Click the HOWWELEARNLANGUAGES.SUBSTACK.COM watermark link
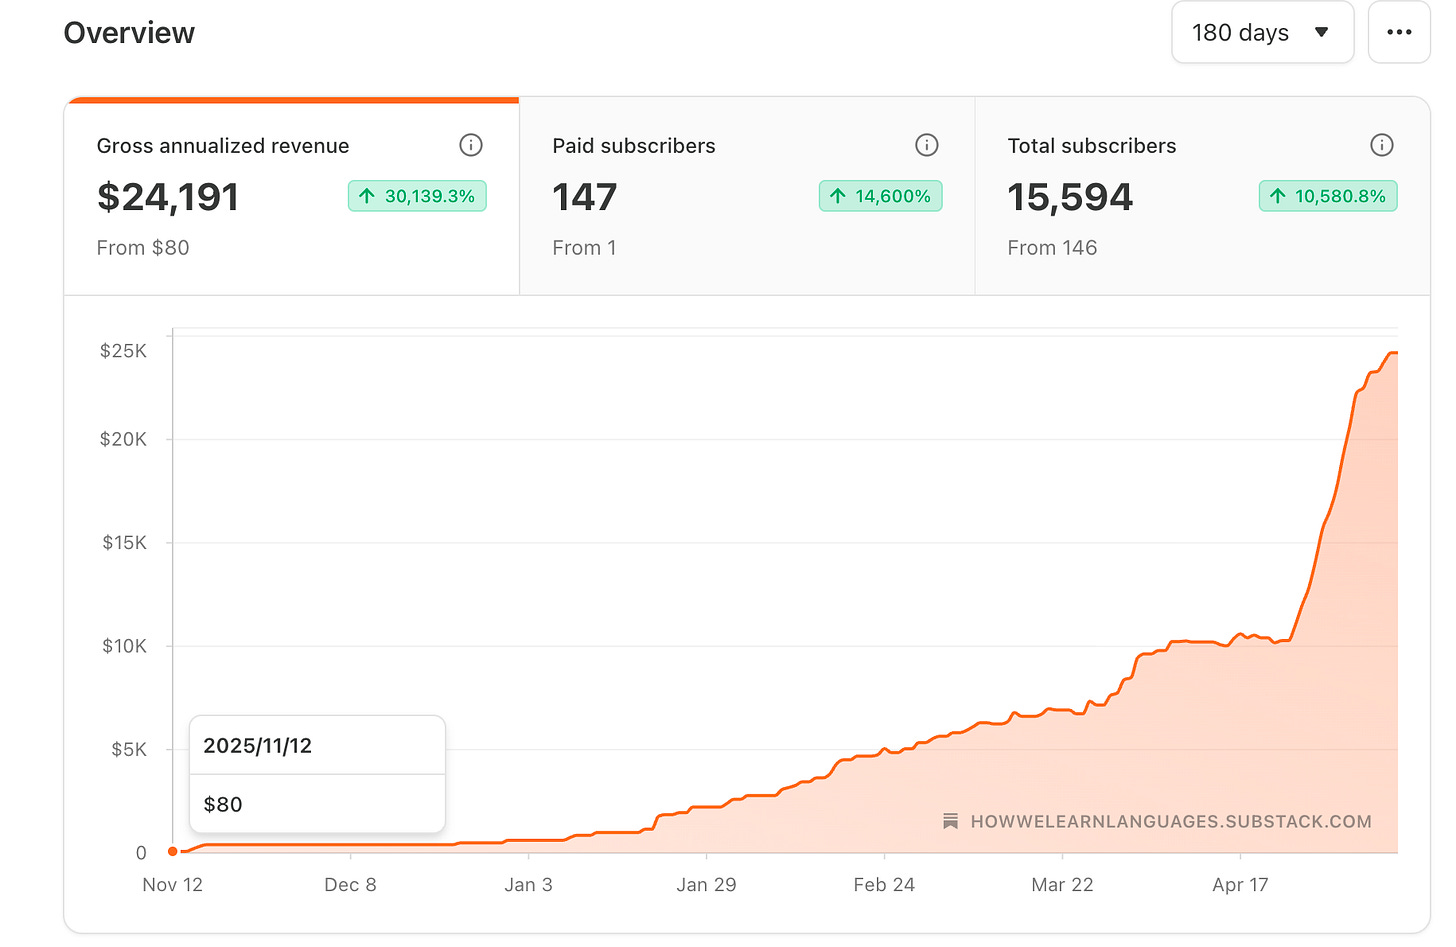1456x947 pixels. (x=1171, y=821)
